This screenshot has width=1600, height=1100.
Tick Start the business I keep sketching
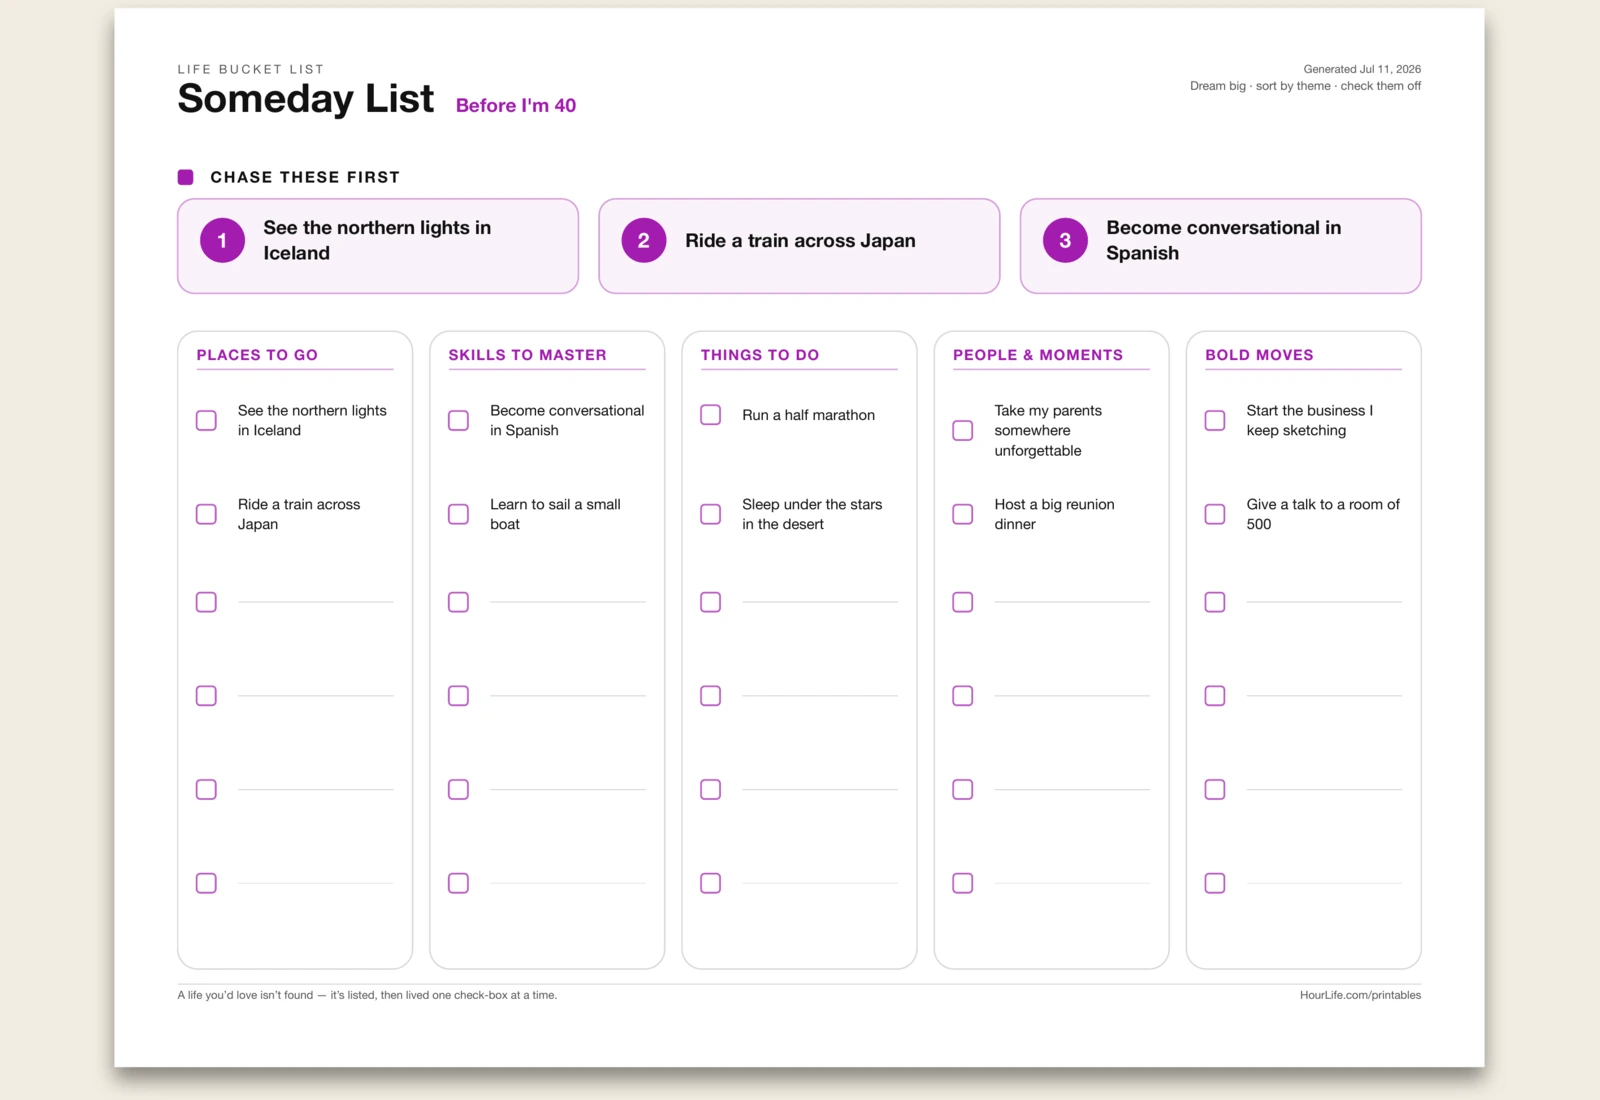[x=1214, y=420]
